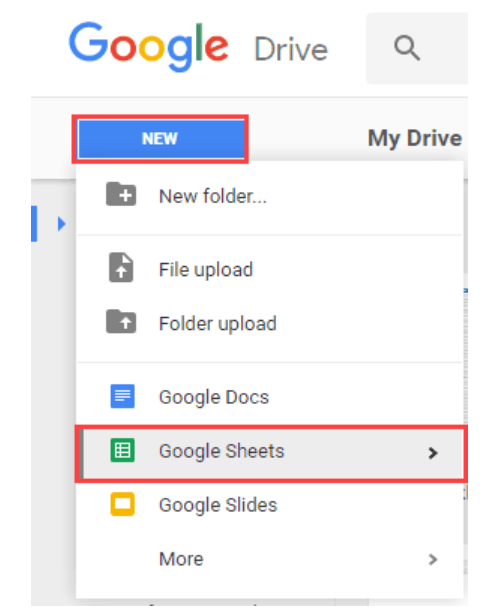Click the New folder plus icon

pos(121,194)
